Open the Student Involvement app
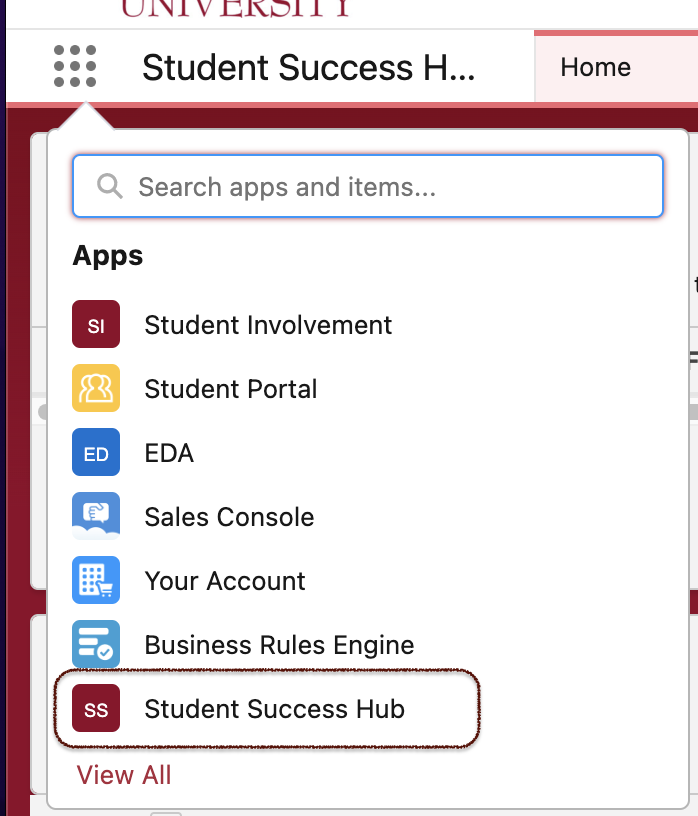698x816 pixels. pos(268,325)
